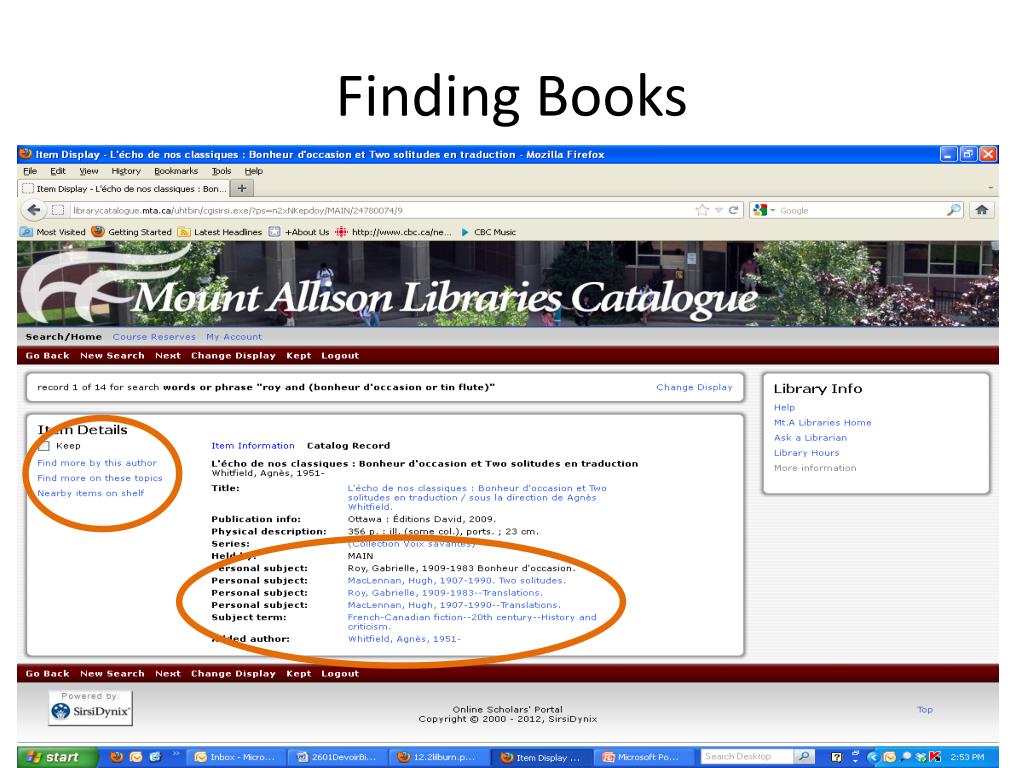Open the Help menu

(253, 171)
